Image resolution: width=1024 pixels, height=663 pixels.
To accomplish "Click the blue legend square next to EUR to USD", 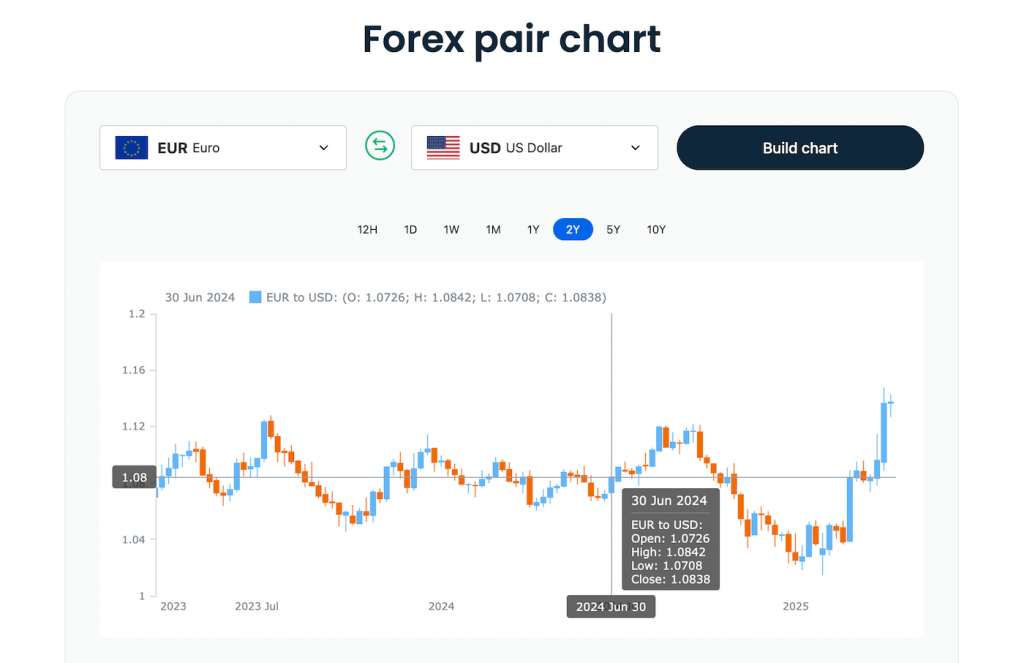I will [253, 297].
